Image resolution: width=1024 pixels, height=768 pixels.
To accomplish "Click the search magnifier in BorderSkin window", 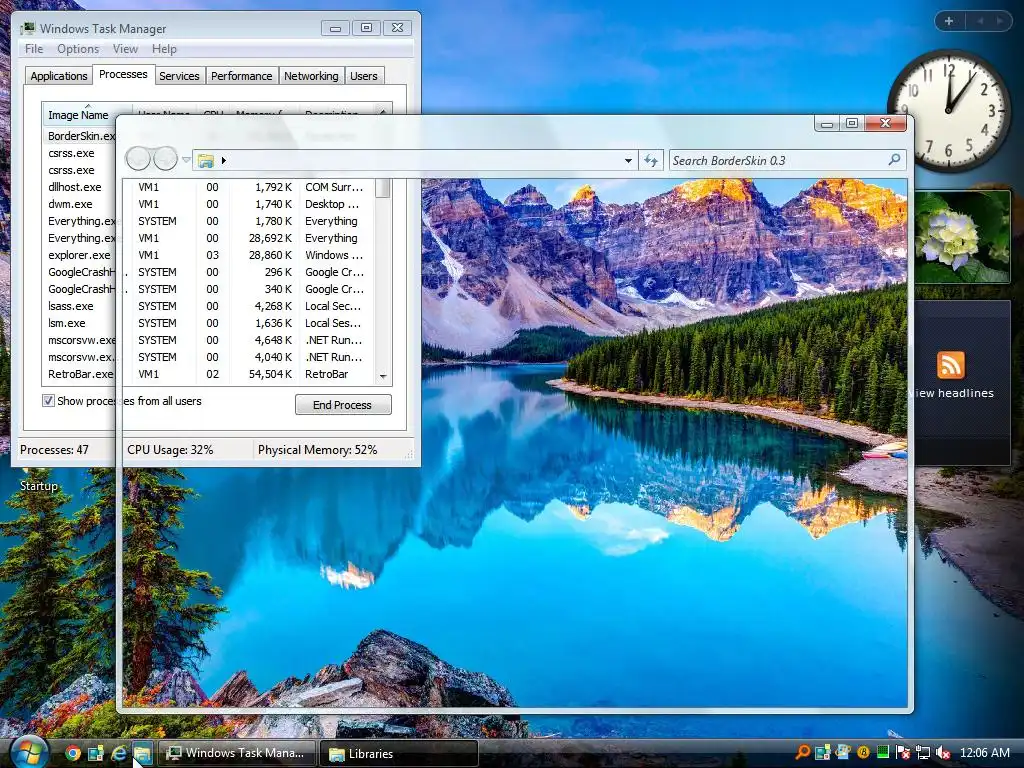I will coord(894,159).
